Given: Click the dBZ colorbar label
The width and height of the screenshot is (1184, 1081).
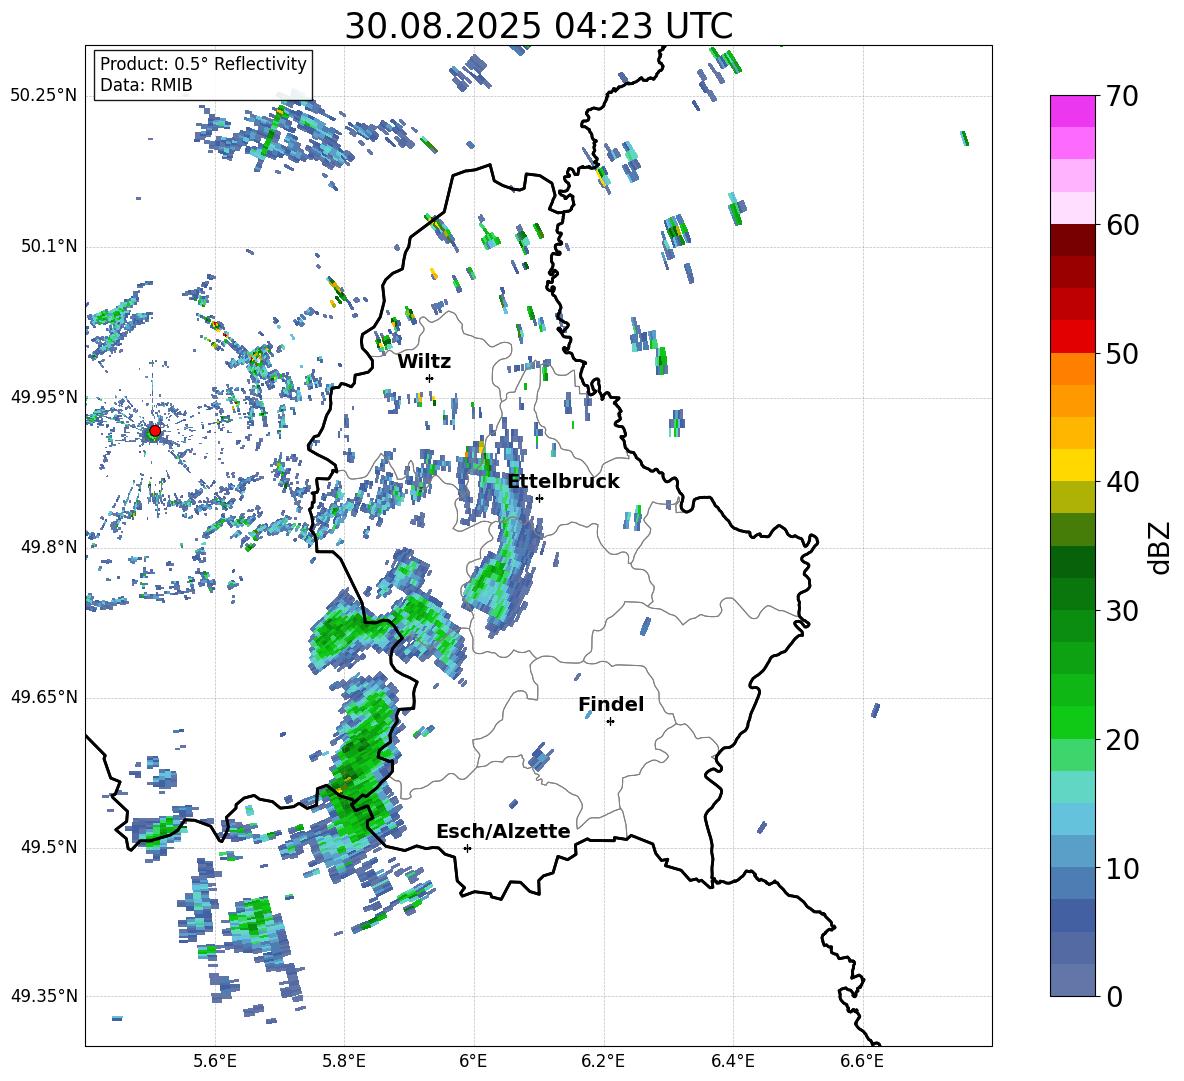Looking at the screenshot, I should pyautogui.click(x=1161, y=547).
